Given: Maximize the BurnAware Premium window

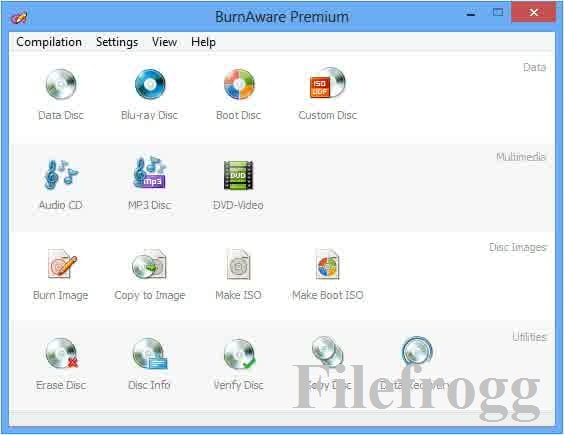Looking at the screenshot, I should pos(498,13).
